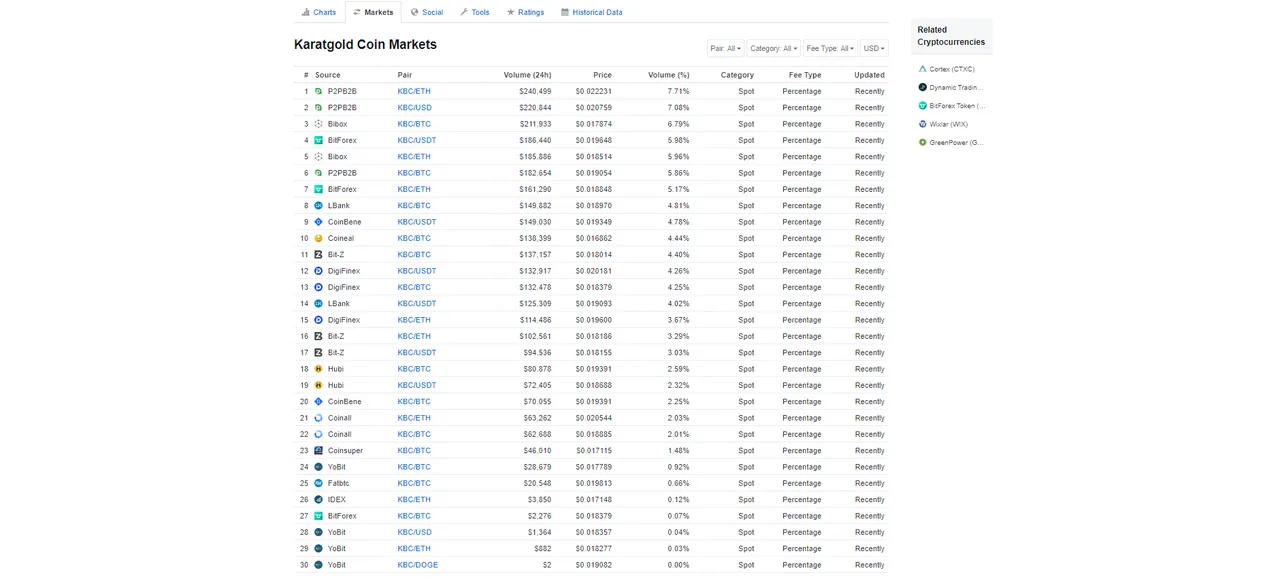Open KBC/USDT pair link for CoinBene row 9
1280x579 pixels.
tap(417, 222)
